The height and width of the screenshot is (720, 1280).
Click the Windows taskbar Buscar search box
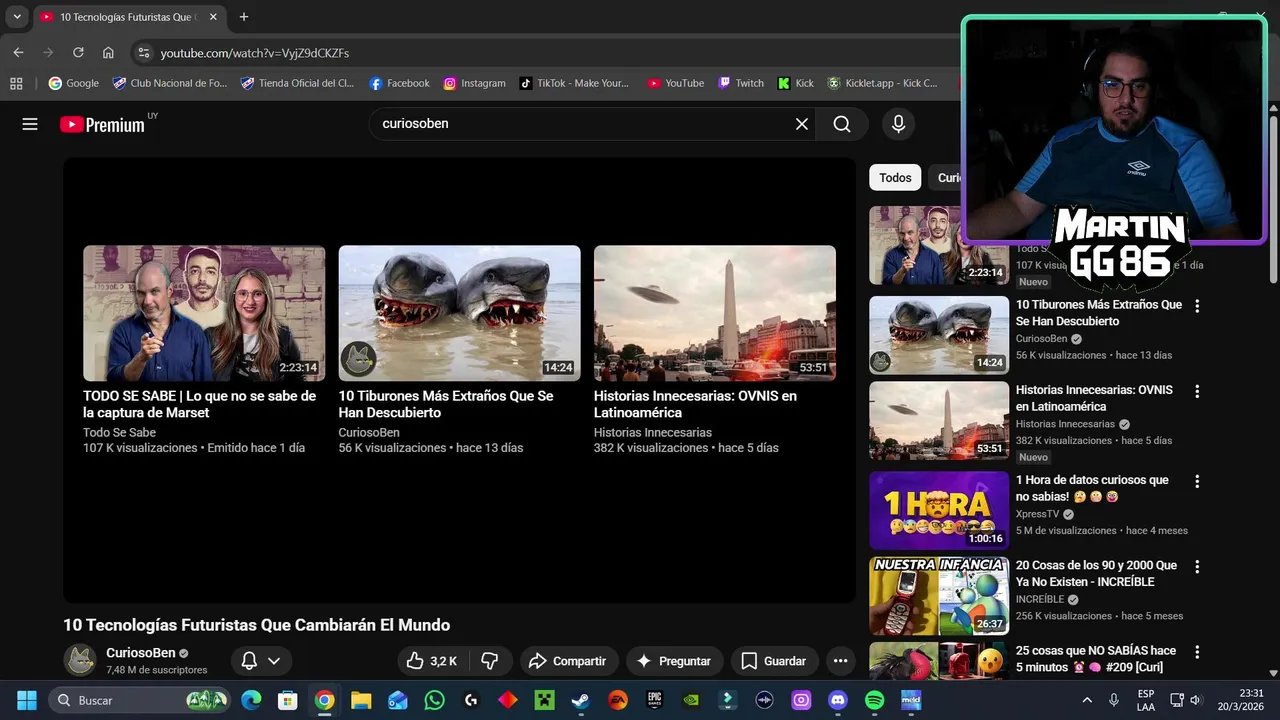point(140,700)
